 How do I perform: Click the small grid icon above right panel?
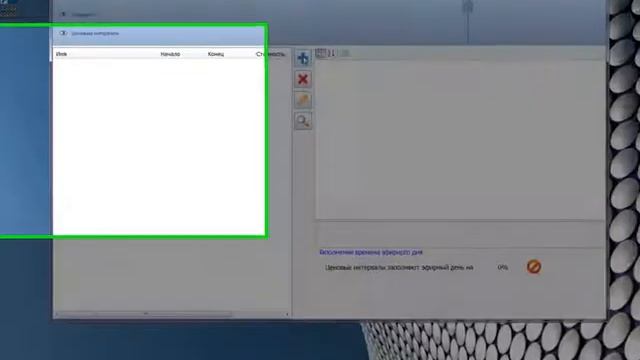coord(321,53)
